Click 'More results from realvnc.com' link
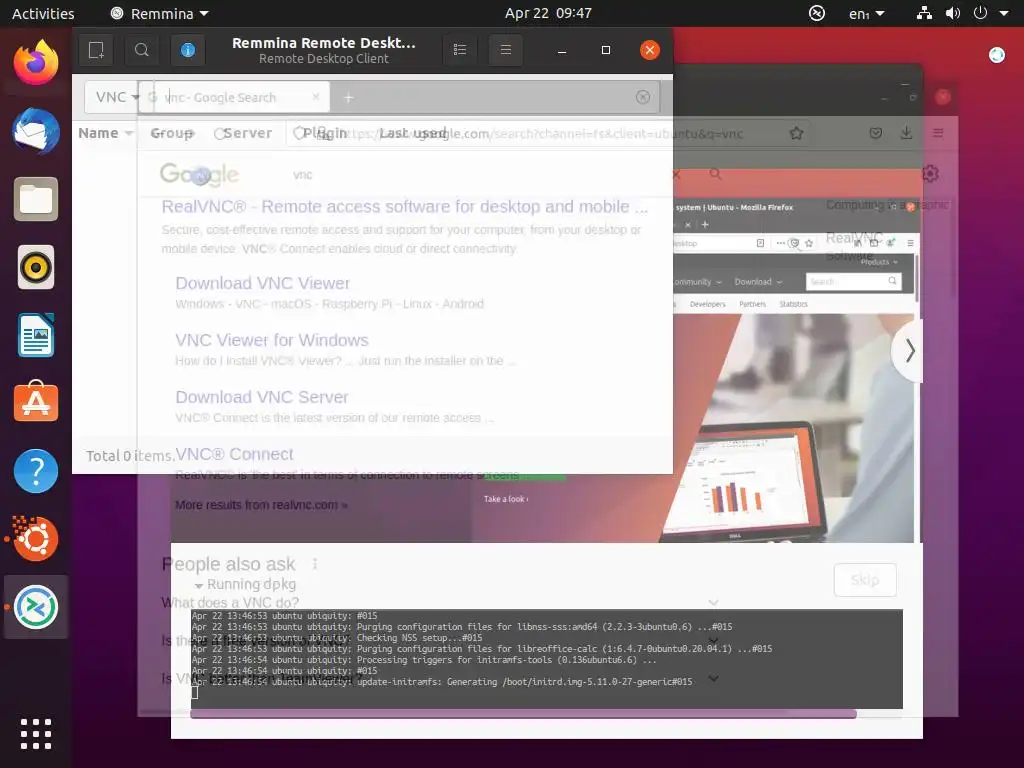This screenshot has height=768, width=1024. [261, 505]
